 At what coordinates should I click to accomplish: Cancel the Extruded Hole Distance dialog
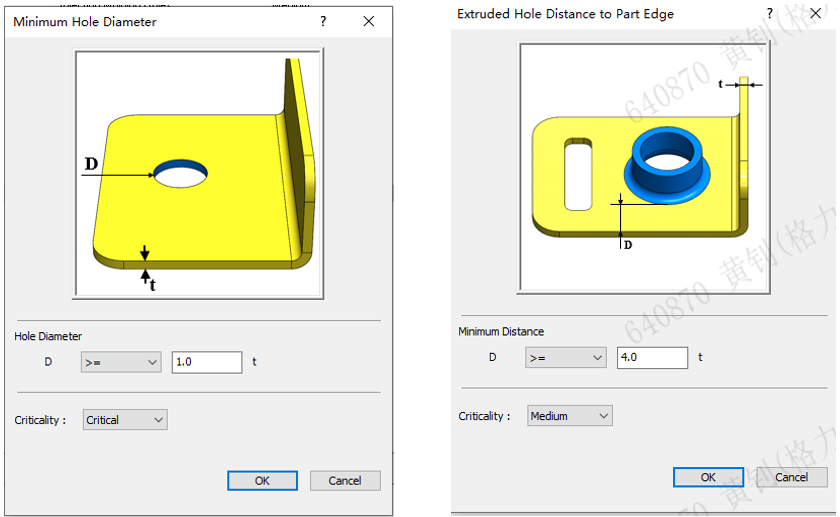coord(791,477)
